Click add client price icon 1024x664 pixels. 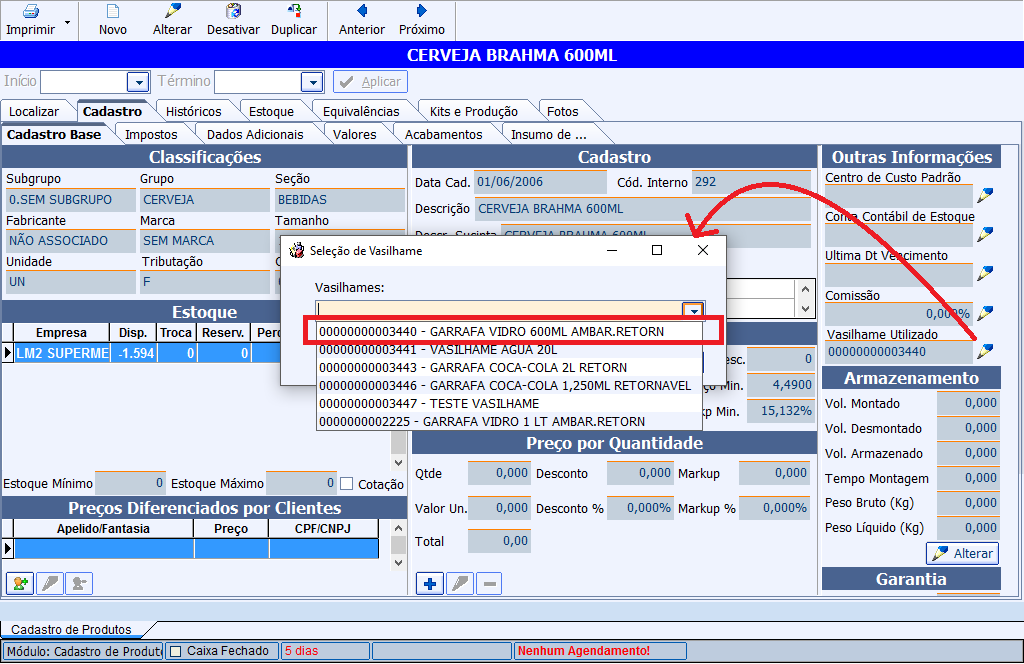[x=19, y=584]
